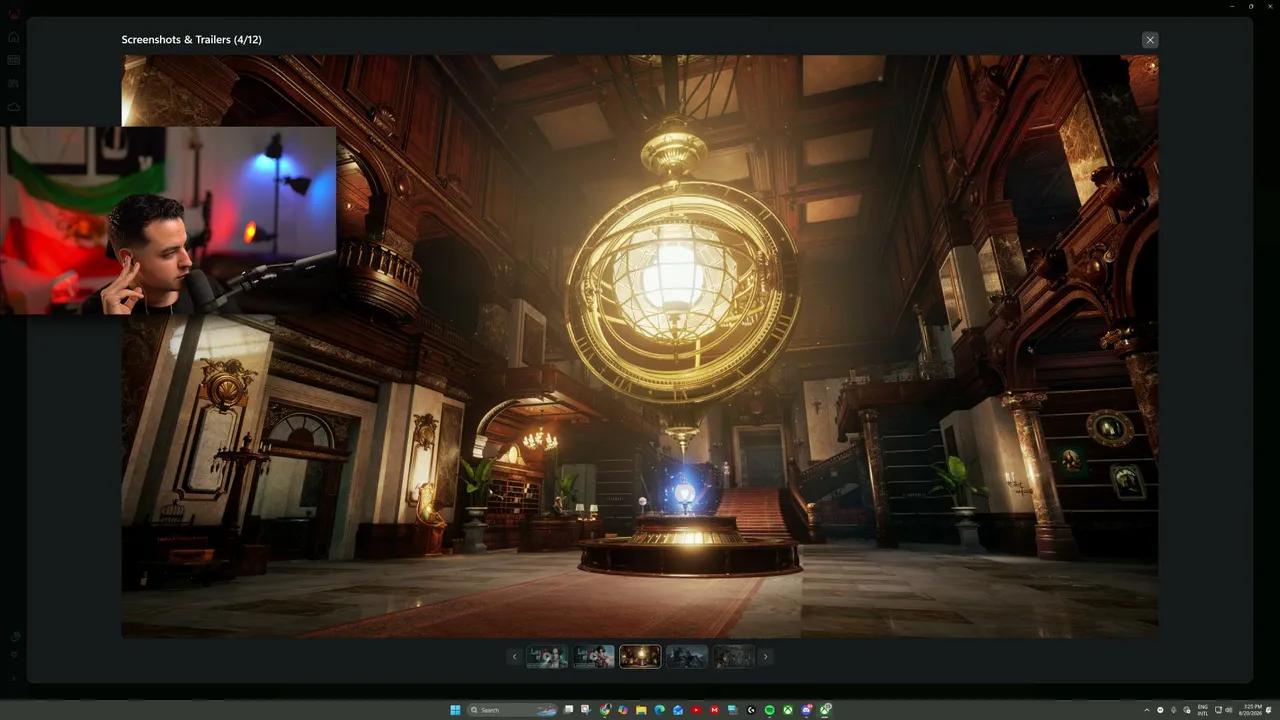This screenshot has width=1280, height=720.
Task: Advance to the next thumbnail set
Action: click(x=765, y=657)
